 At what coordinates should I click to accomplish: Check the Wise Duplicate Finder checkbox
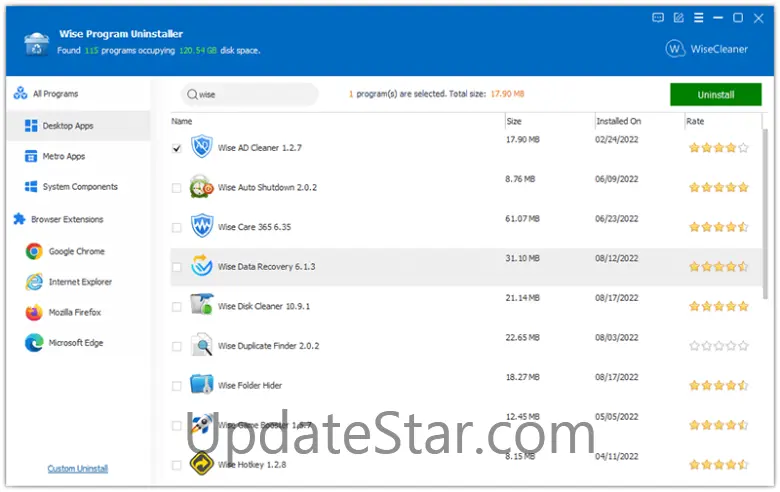177,346
